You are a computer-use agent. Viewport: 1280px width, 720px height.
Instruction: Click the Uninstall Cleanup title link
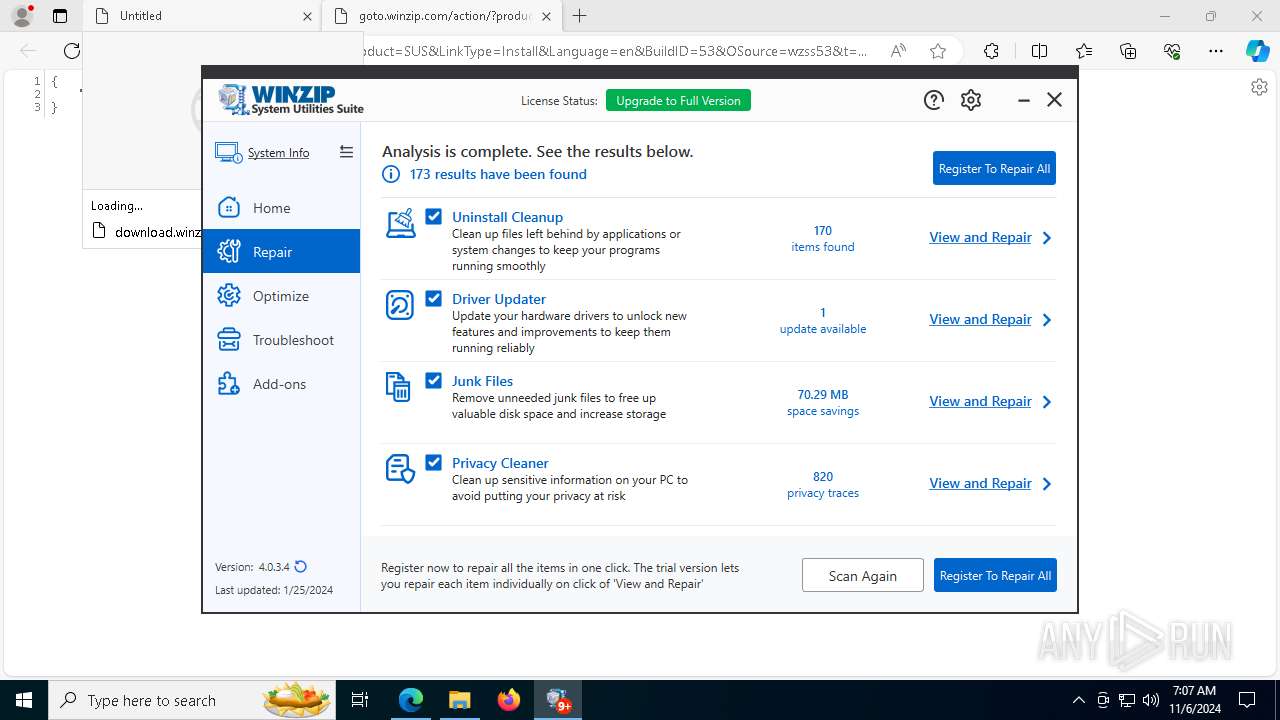pyautogui.click(x=507, y=217)
